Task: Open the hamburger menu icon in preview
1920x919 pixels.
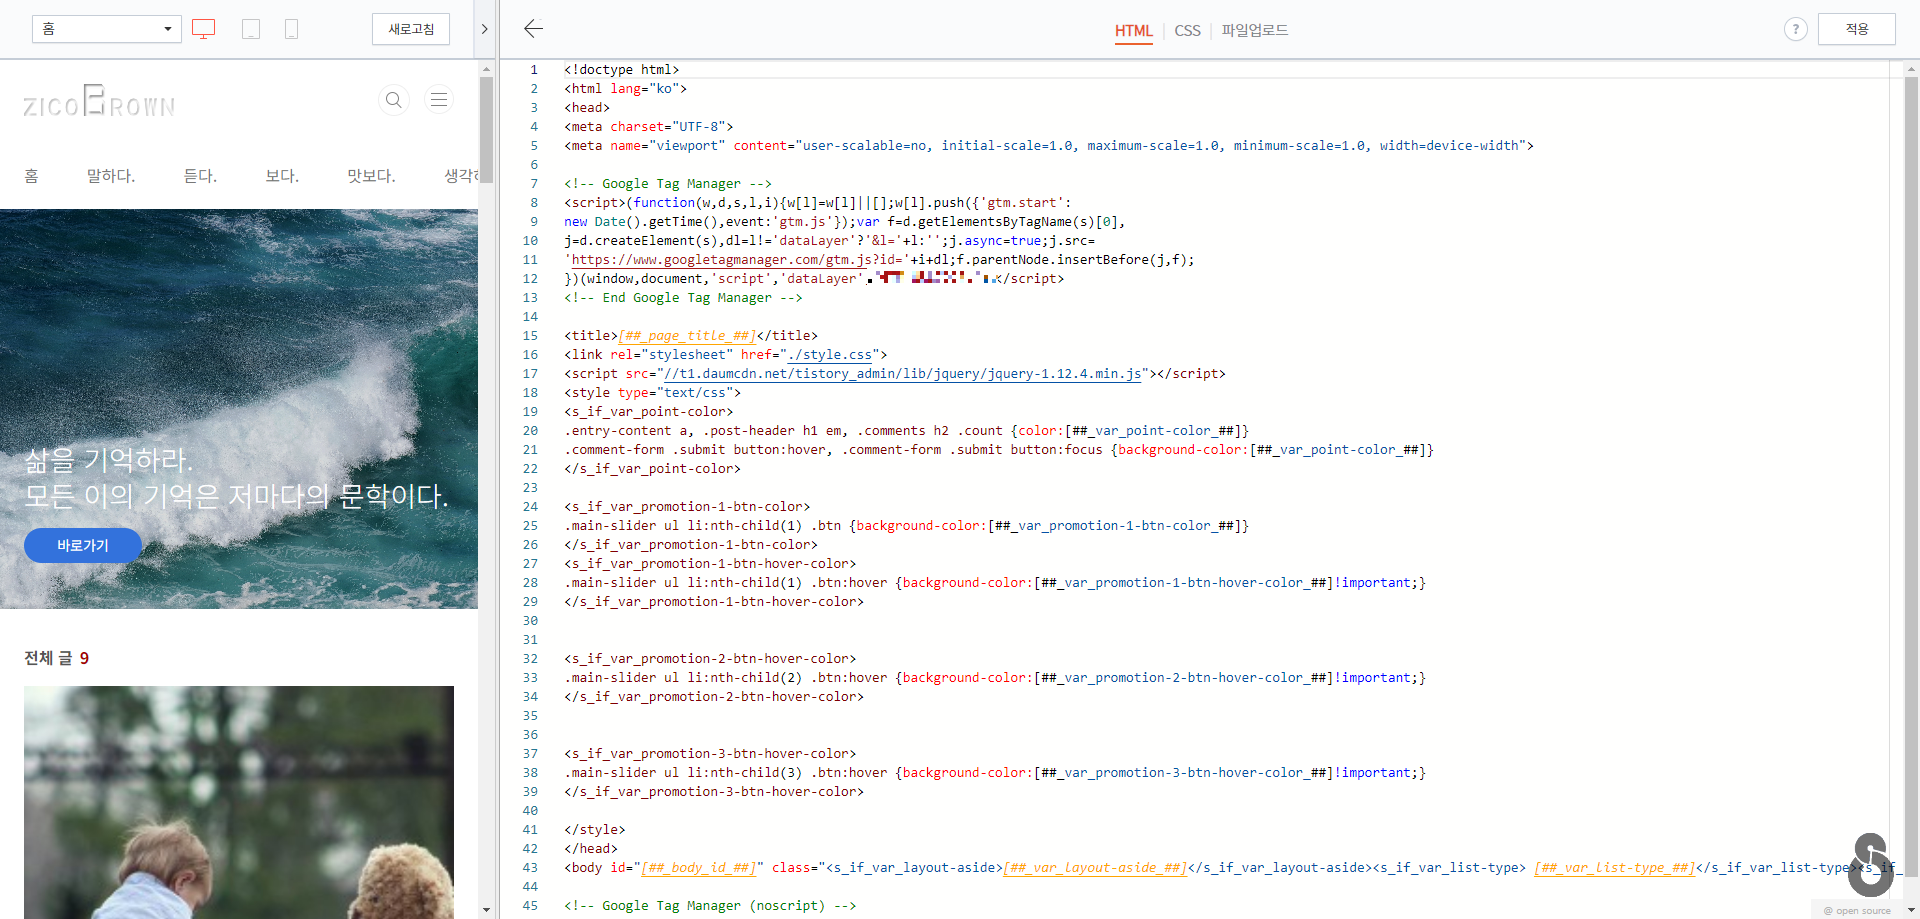Action: point(438,100)
